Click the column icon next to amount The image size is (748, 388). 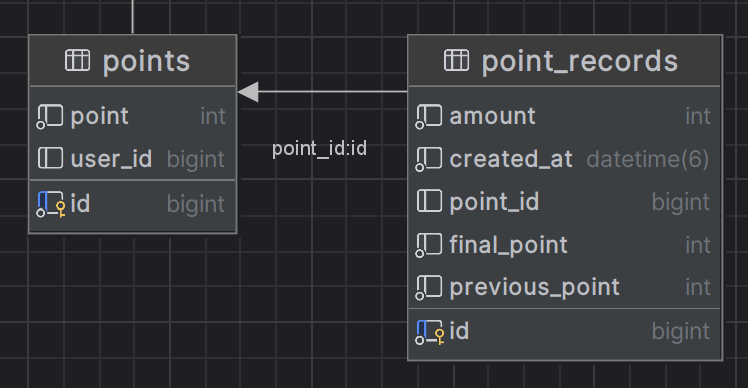click(429, 116)
